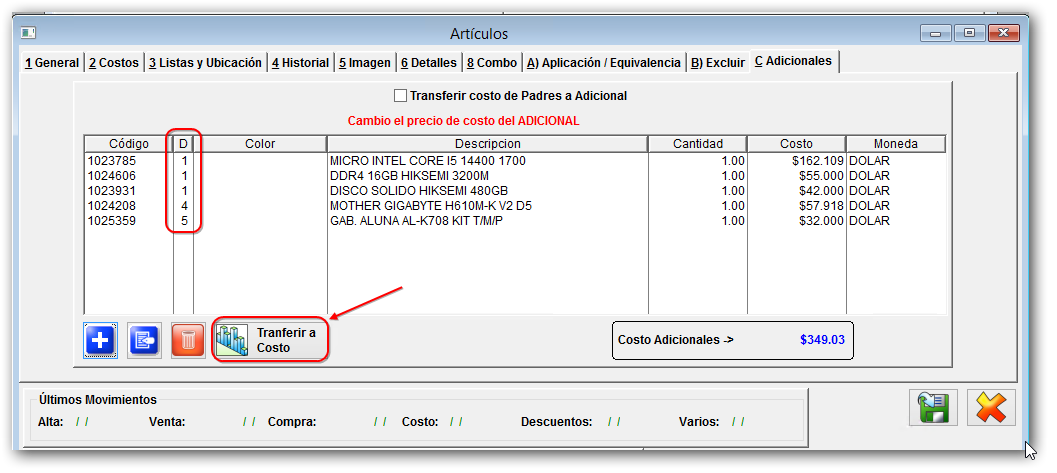Open the 3 Listas y Ubicación tab
Viewport: 1057px width, 473px height.
(x=206, y=63)
